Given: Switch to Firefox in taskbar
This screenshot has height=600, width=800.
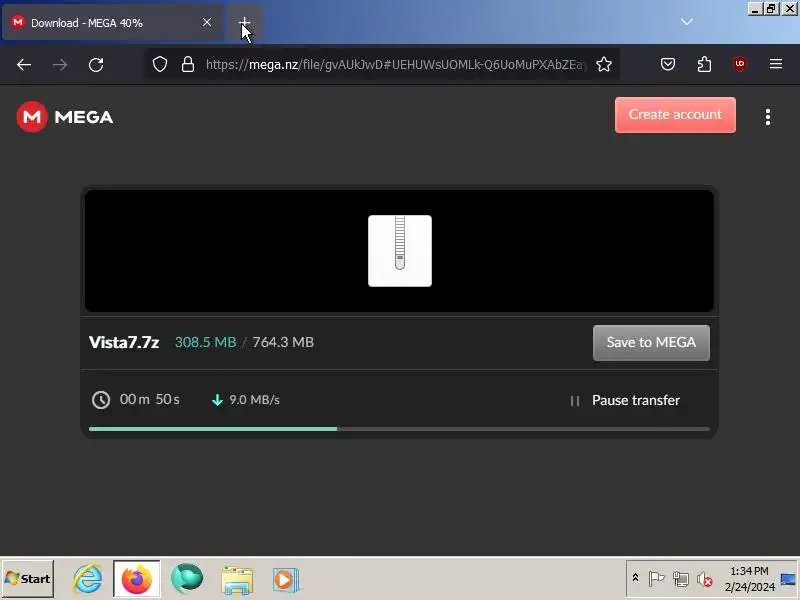Looking at the screenshot, I should (137, 579).
